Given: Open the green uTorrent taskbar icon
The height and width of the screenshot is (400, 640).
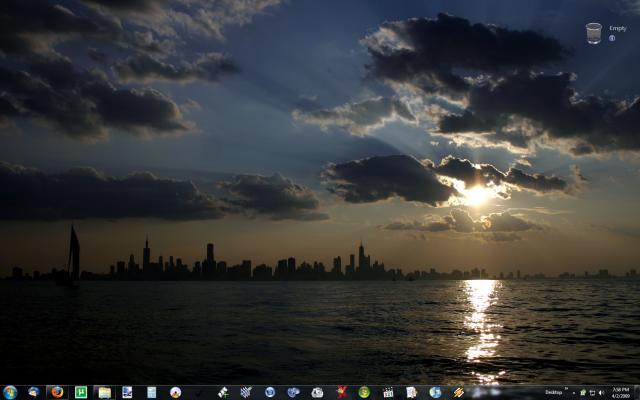Looking at the screenshot, I should pyautogui.click(x=81, y=392).
